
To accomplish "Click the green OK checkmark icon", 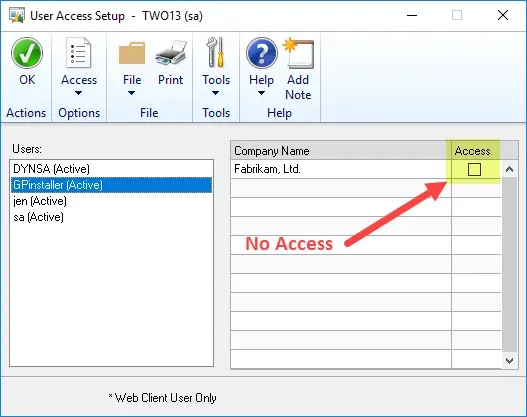I will click(27, 53).
